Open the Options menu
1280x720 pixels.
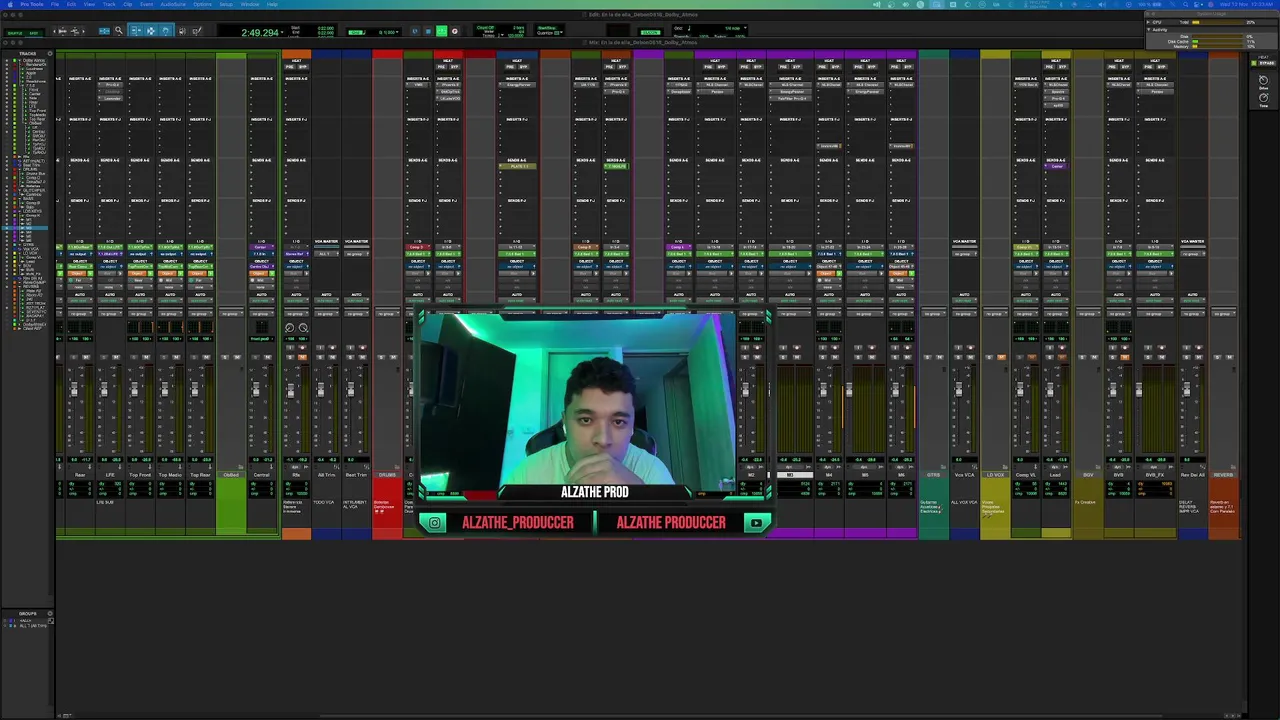tap(203, 4)
